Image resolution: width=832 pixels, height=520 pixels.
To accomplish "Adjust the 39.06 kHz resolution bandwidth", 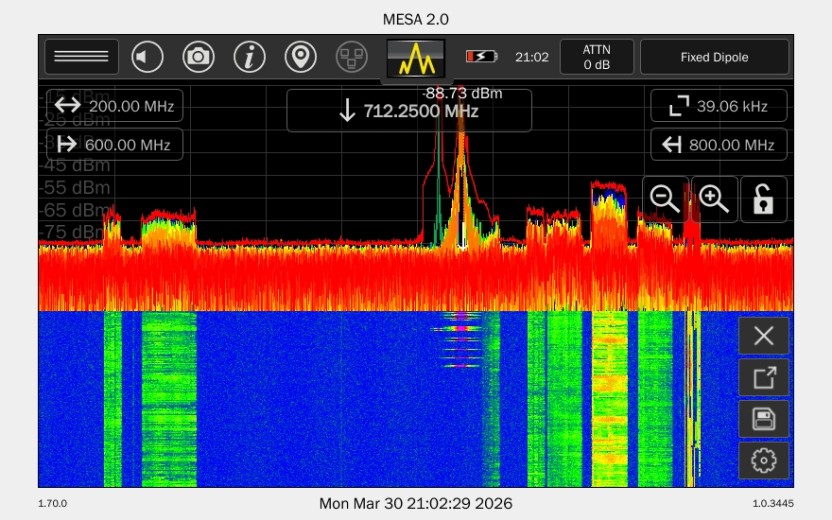I will (718, 106).
